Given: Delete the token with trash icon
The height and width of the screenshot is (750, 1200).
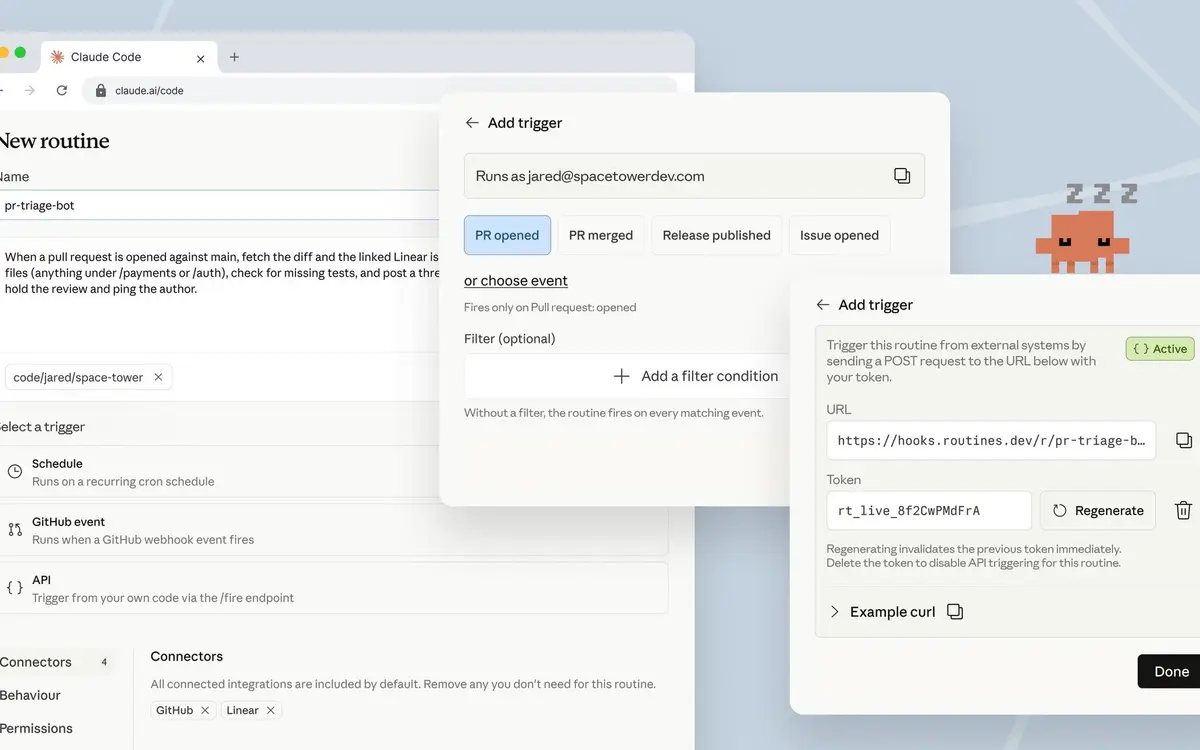Looking at the screenshot, I should (1183, 510).
